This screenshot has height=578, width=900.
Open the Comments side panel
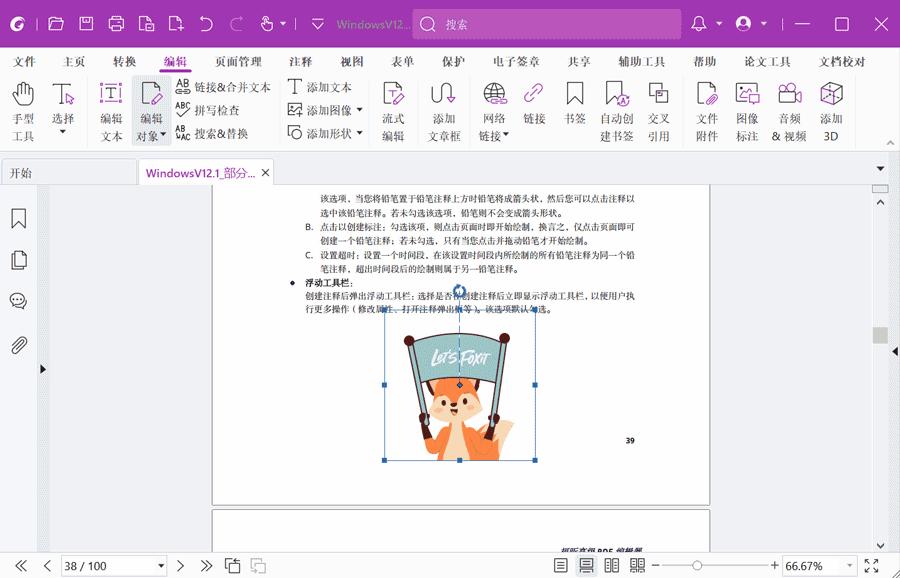tap(18, 301)
